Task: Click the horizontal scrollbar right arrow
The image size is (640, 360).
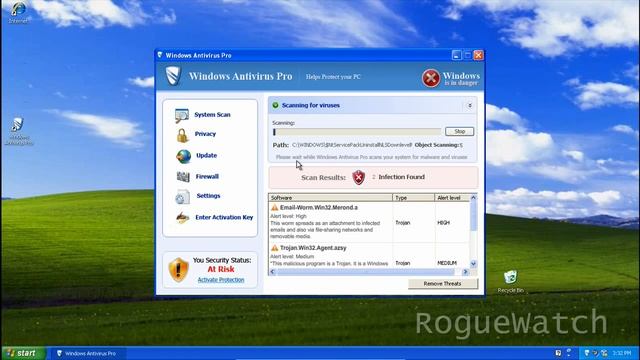Action: pos(465,272)
